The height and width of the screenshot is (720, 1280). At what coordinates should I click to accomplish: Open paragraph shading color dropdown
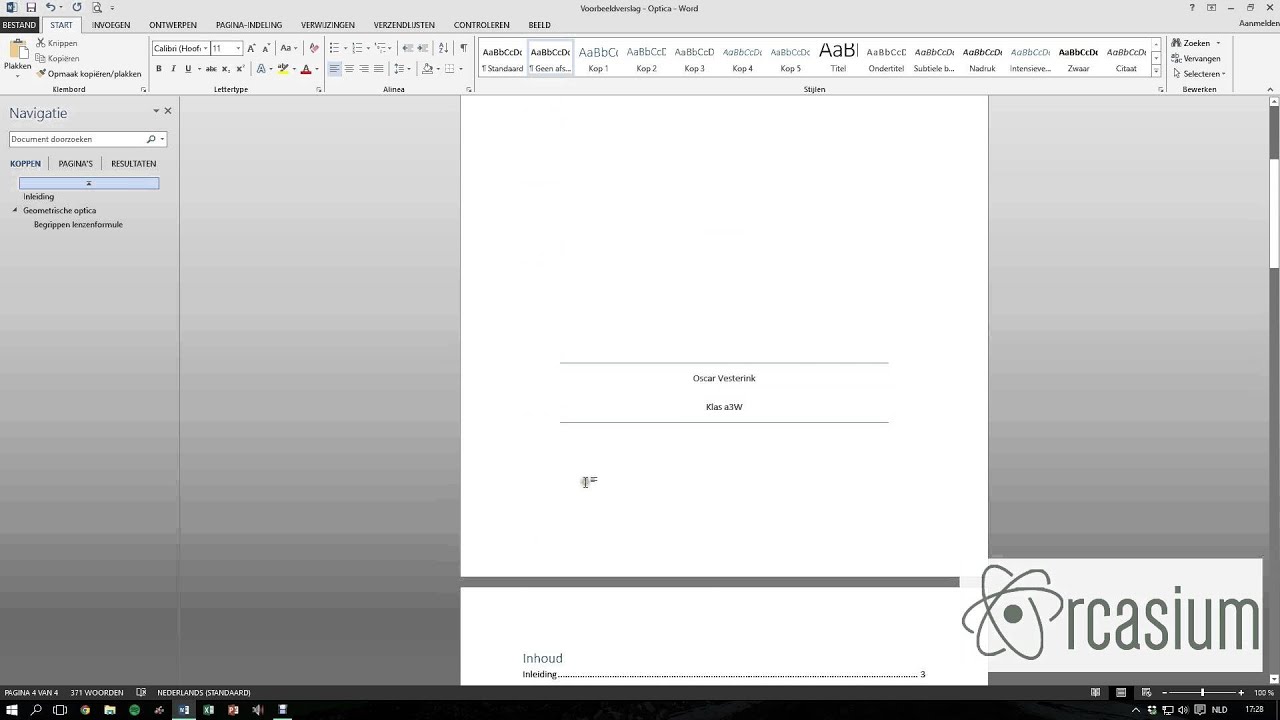click(438, 69)
